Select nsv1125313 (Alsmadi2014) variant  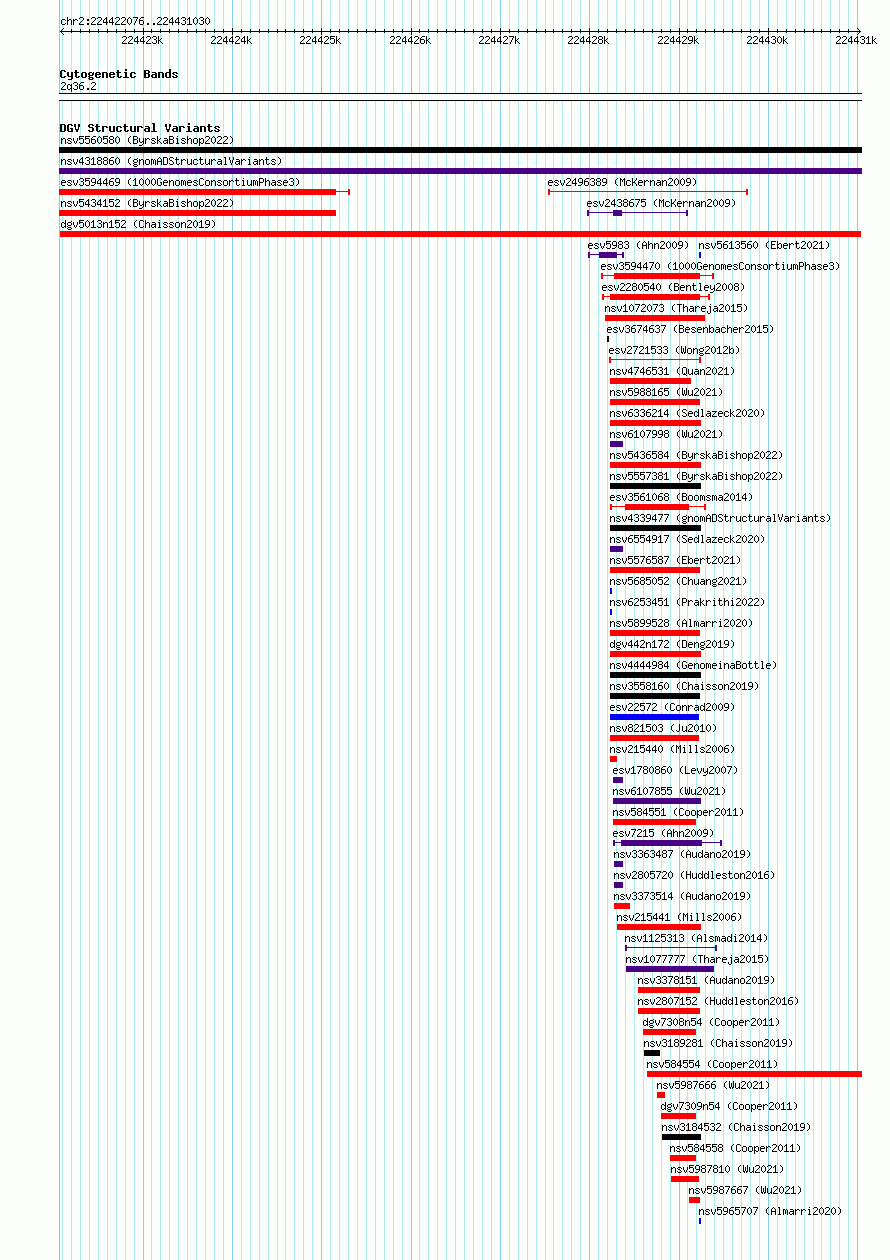[x=696, y=938]
